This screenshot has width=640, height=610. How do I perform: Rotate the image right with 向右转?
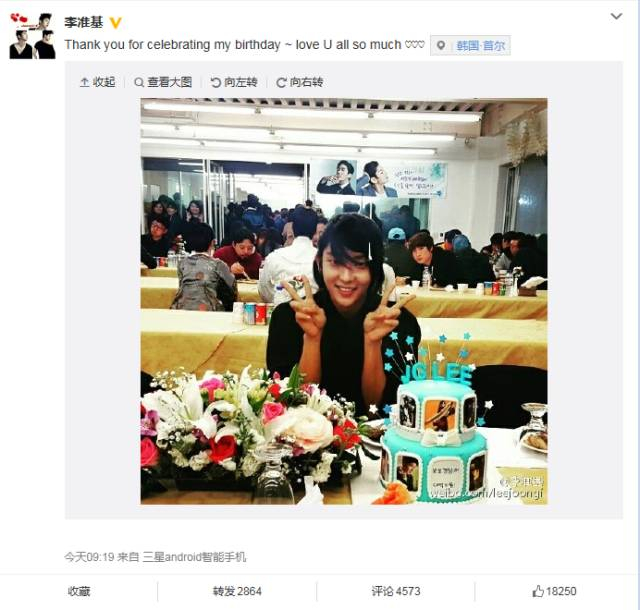(300, 82)
